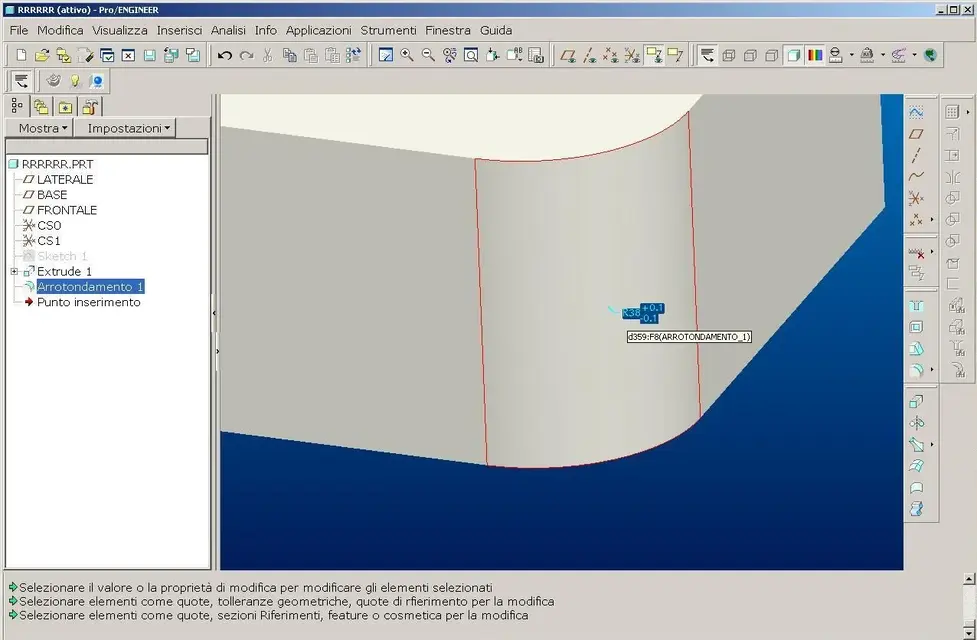This screenshot has width=977, height=640.
Task: Toggle datum axes display
Action: tap(589, 55)
